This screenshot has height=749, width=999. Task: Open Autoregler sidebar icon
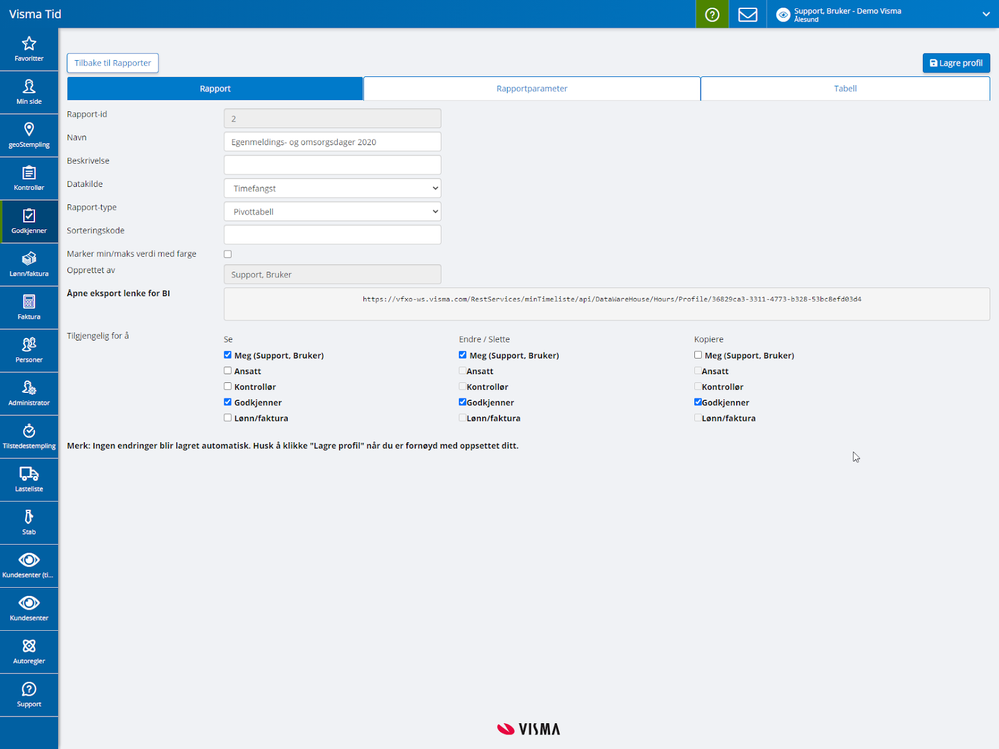[29, 646]
